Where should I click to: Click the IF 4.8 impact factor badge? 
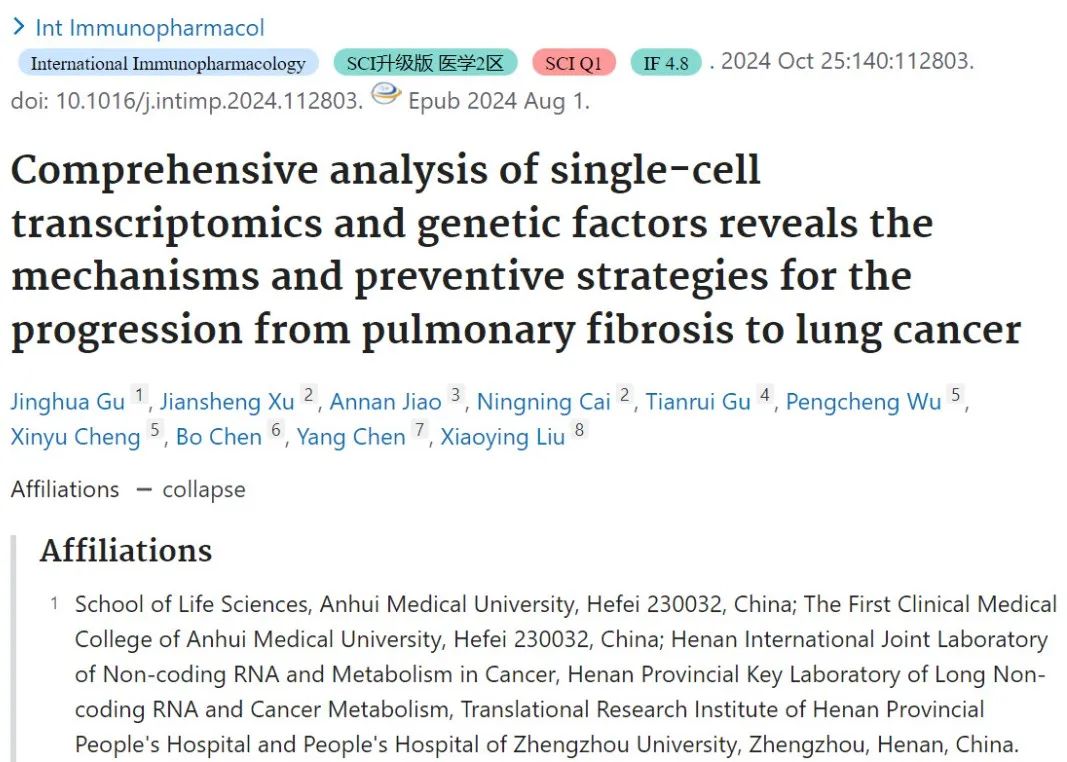666,63
